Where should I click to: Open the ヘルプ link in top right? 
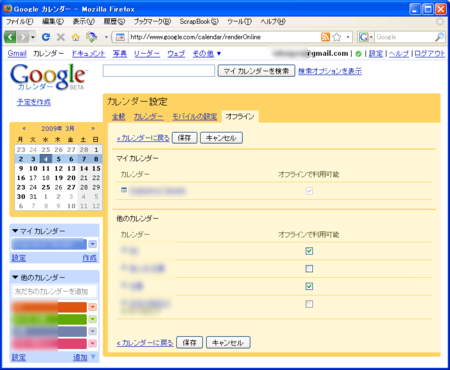[399, 54]
